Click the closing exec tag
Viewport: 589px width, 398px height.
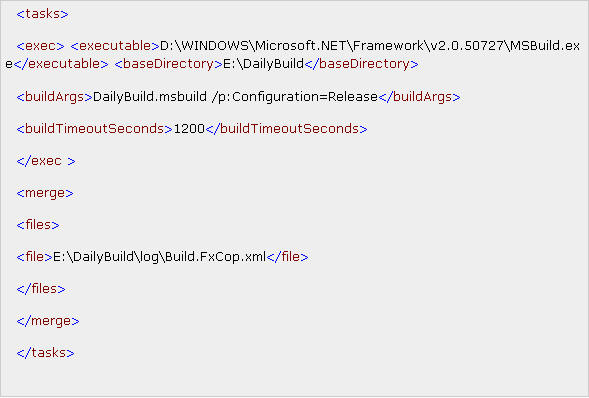click(x=46, y=161)
